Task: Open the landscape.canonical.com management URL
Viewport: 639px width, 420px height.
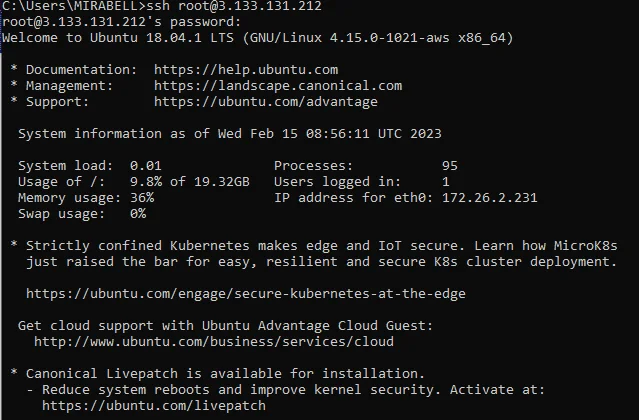Action: 278,86
